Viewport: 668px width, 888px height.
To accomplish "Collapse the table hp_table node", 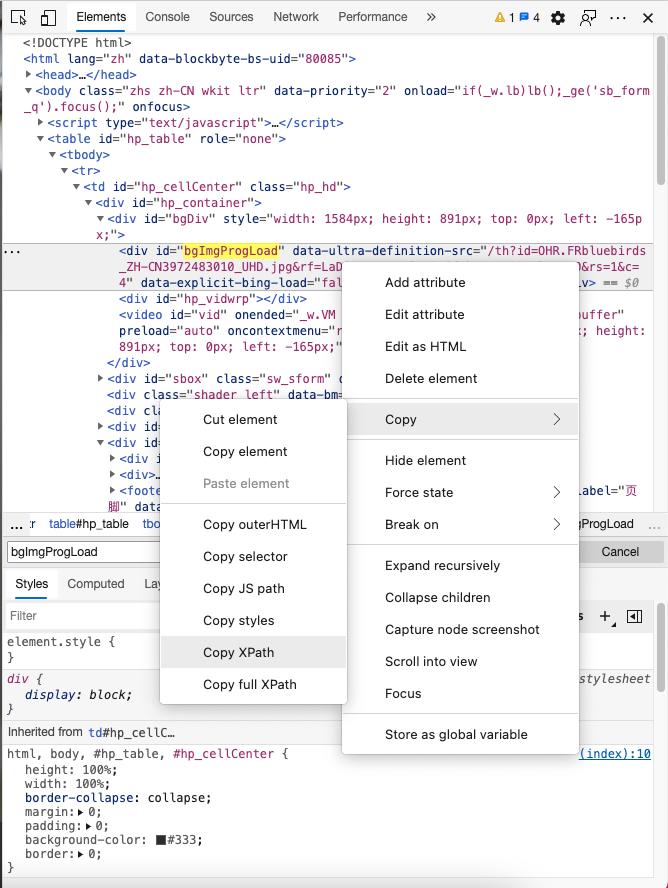I will 40,139.
